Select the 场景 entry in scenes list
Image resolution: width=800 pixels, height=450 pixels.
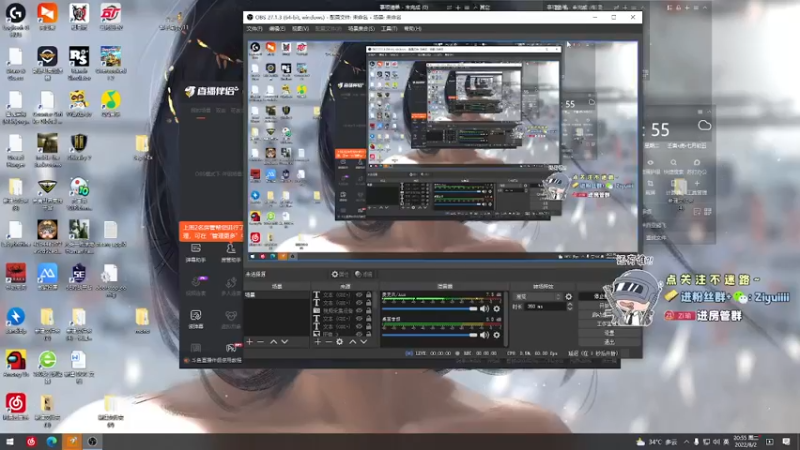click(276, 295)
